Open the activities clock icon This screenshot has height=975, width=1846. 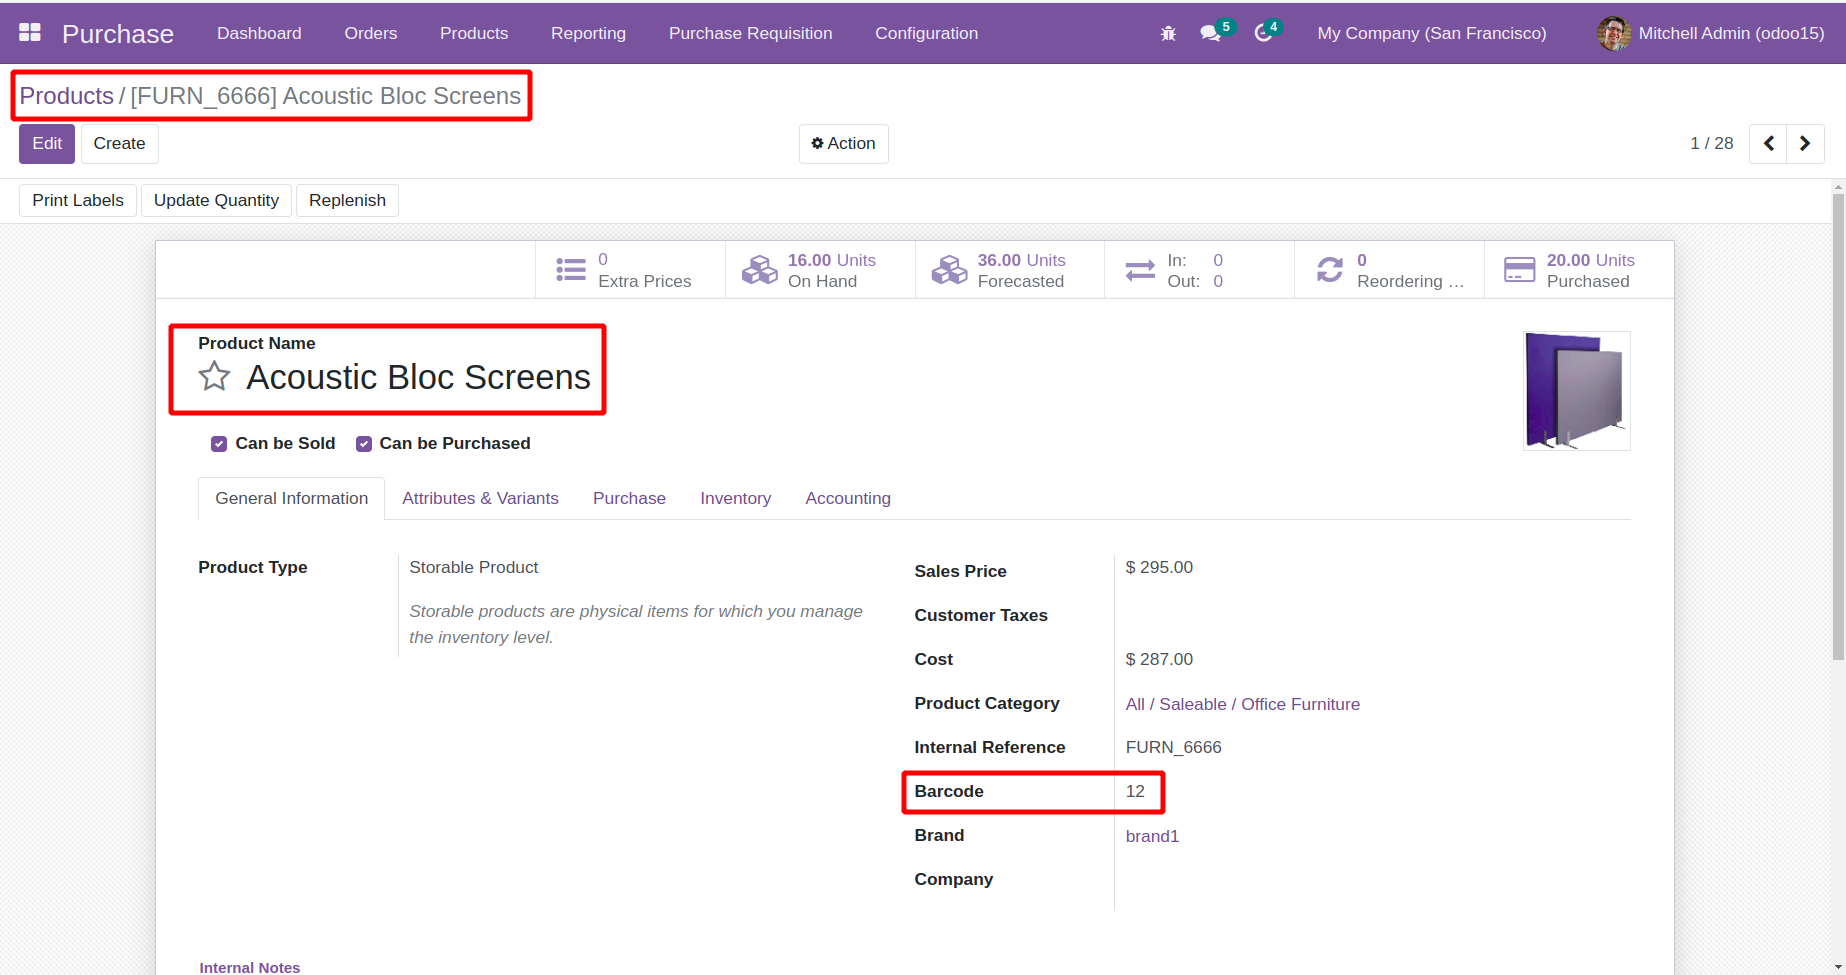tap(1264, 33)
